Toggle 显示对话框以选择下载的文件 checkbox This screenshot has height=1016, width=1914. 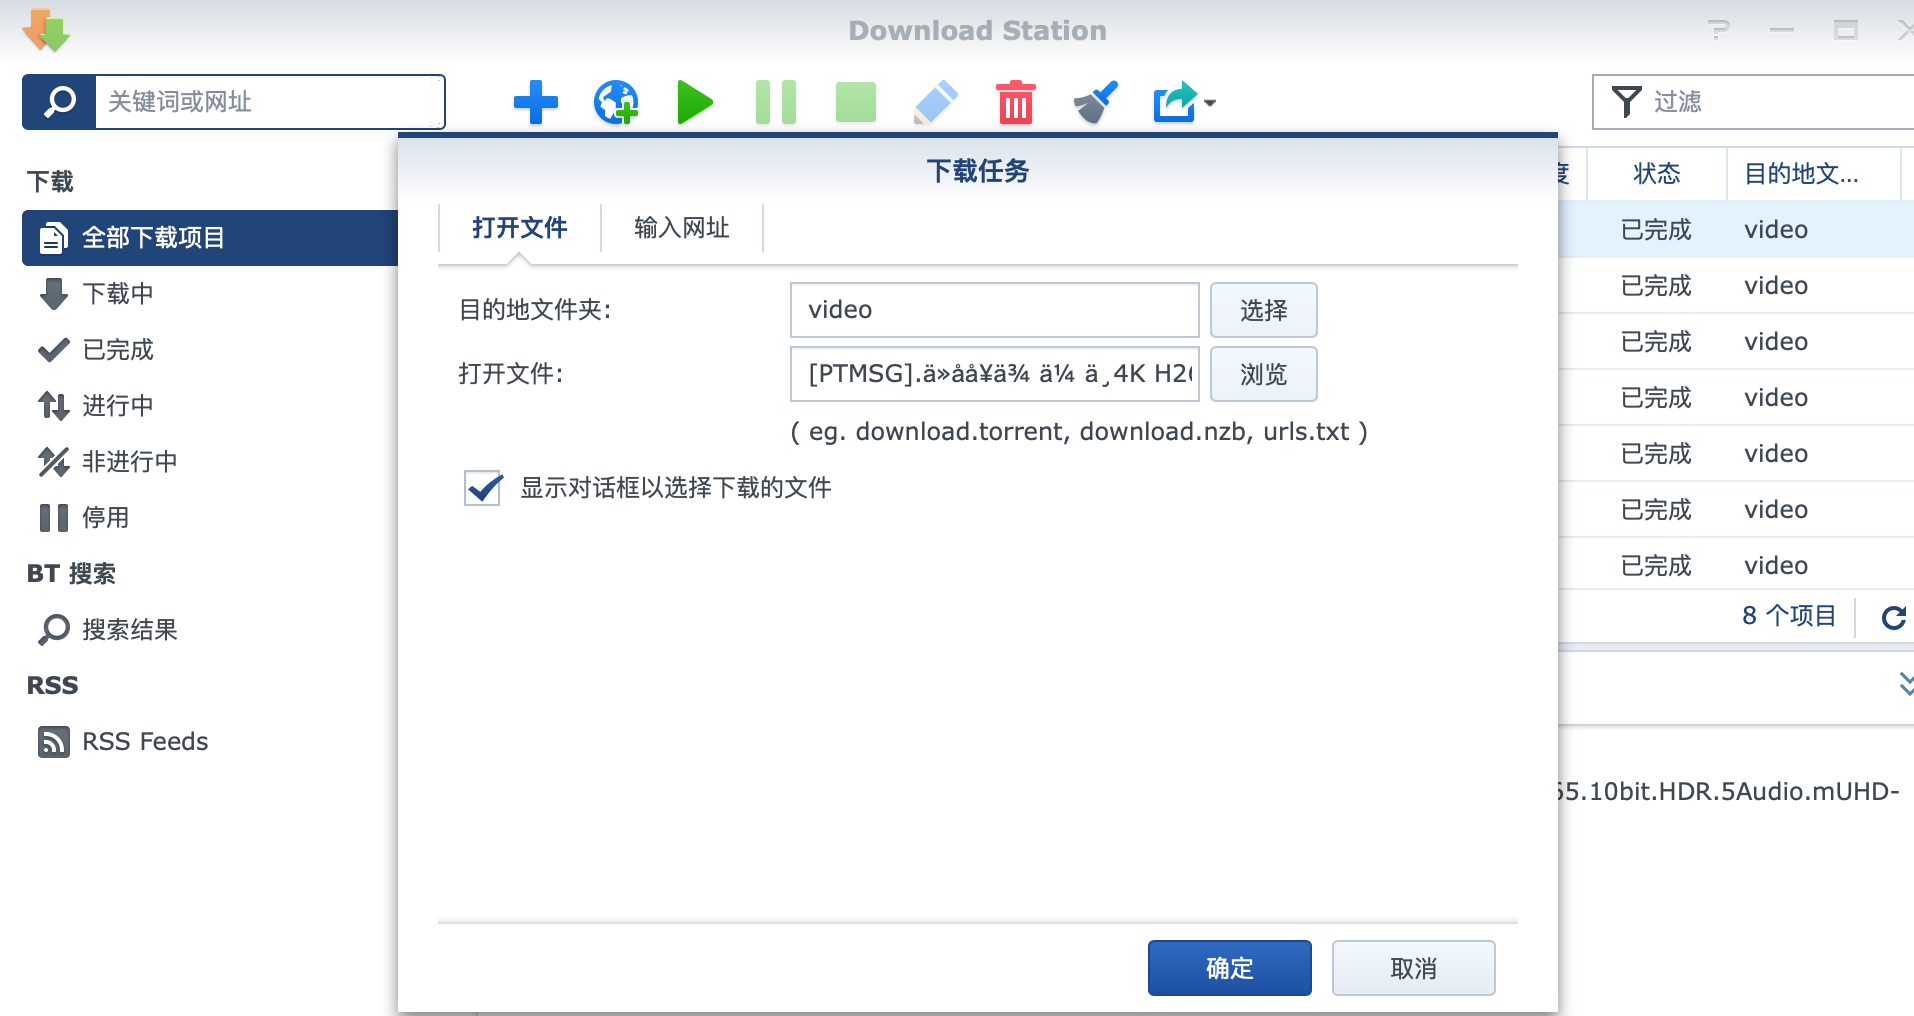(483, 488)
